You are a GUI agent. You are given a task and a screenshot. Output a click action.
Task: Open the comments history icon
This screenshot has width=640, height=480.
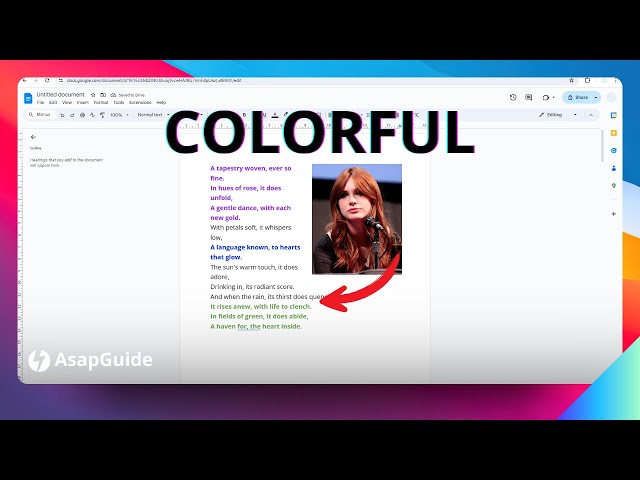[x=529, y=97]
